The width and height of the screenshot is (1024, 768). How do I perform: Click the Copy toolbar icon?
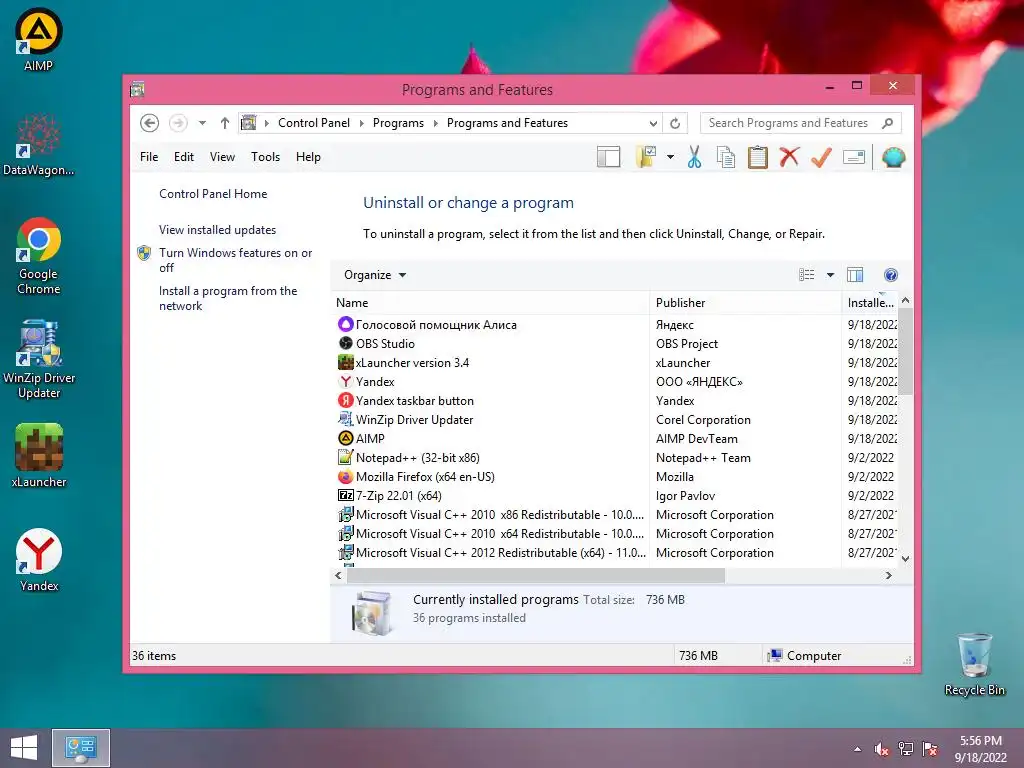[726, 157]
